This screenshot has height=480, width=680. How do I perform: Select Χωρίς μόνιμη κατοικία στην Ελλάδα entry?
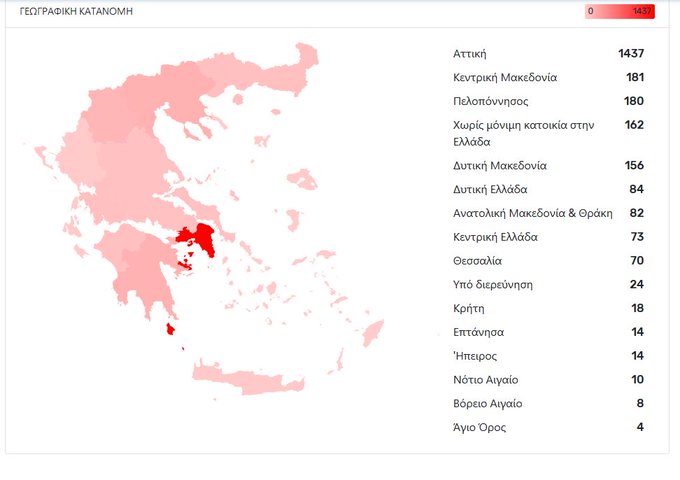pyautogui.click(x=548, y=134)
